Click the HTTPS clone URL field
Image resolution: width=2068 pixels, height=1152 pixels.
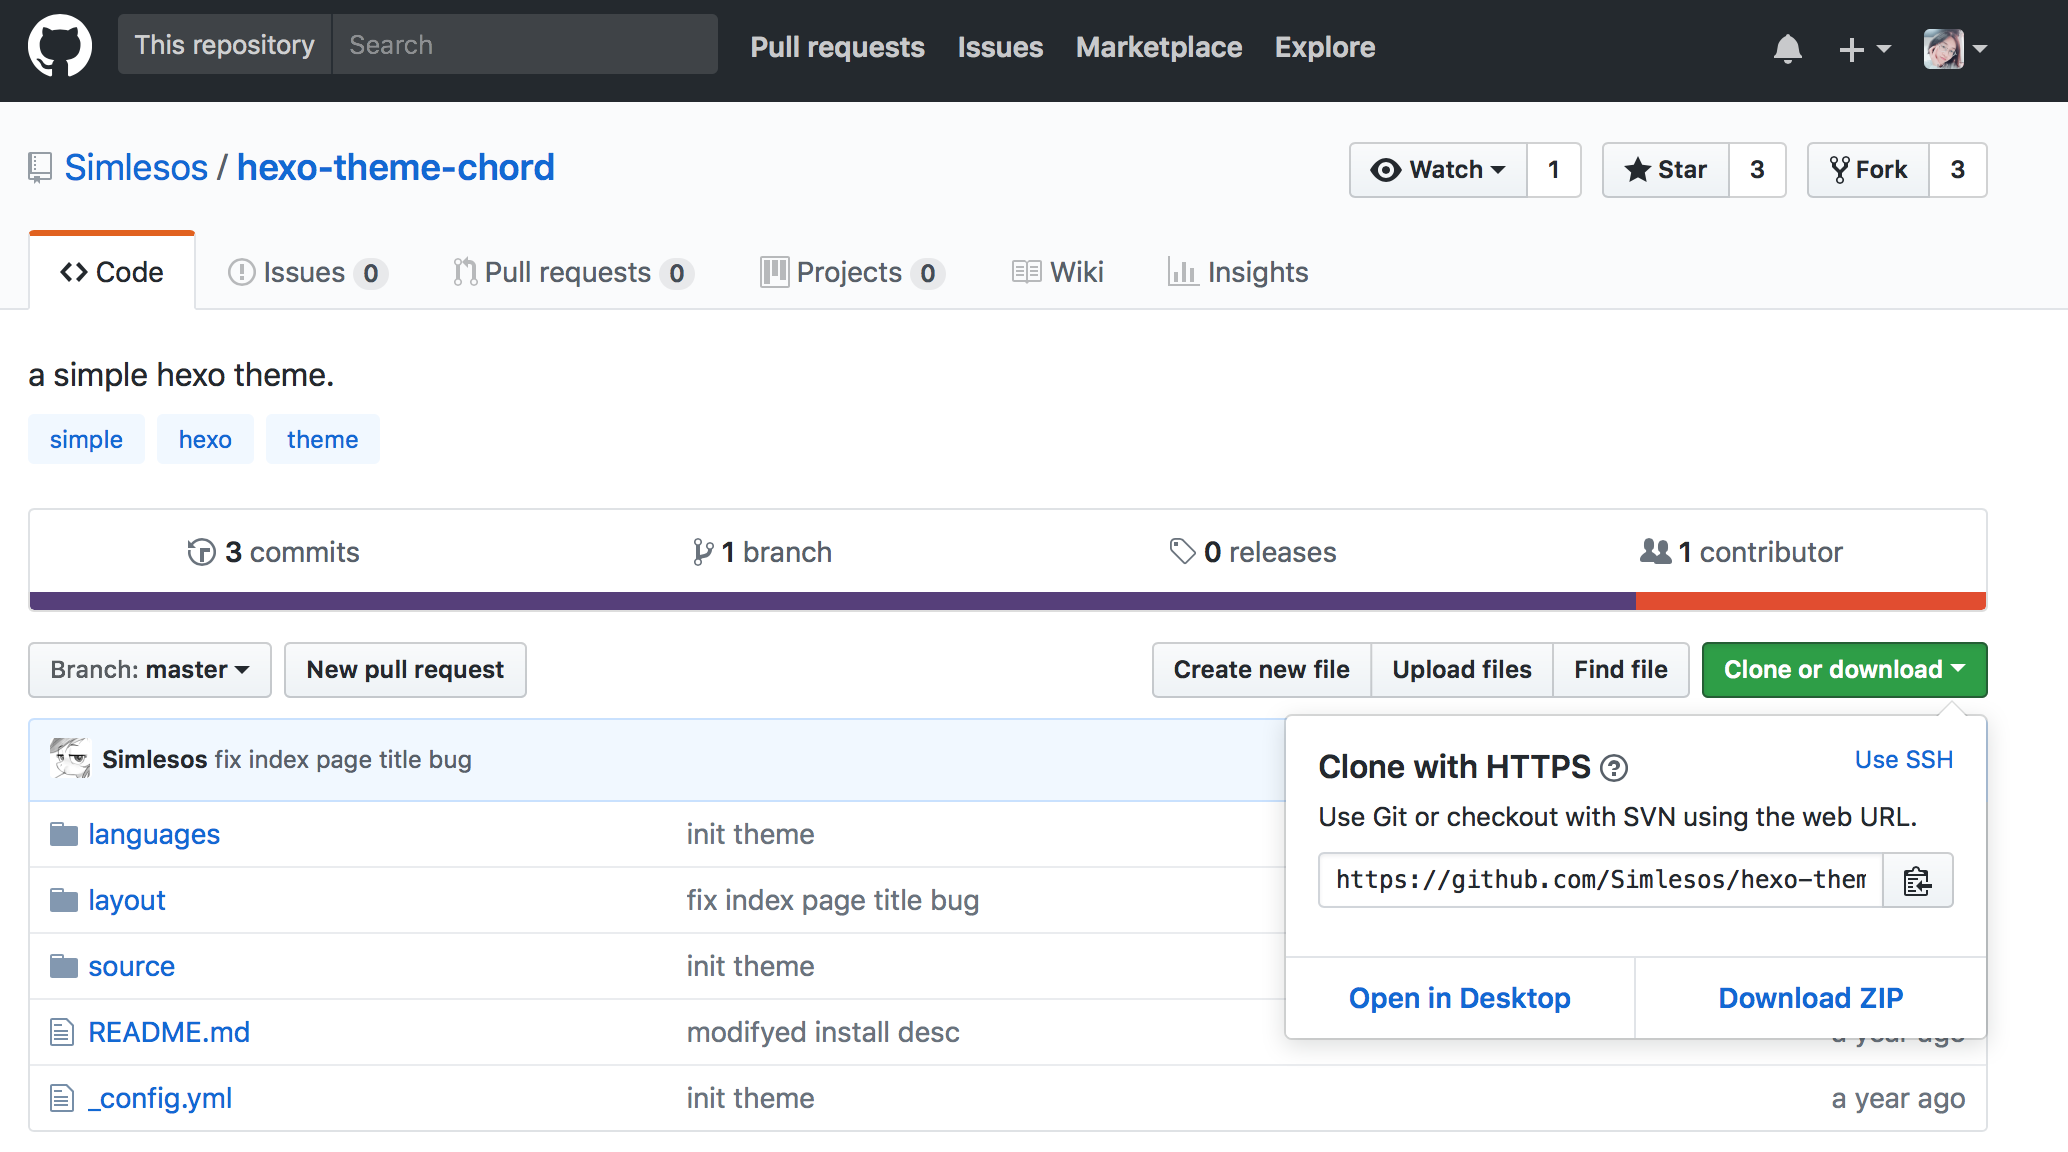1601,880
